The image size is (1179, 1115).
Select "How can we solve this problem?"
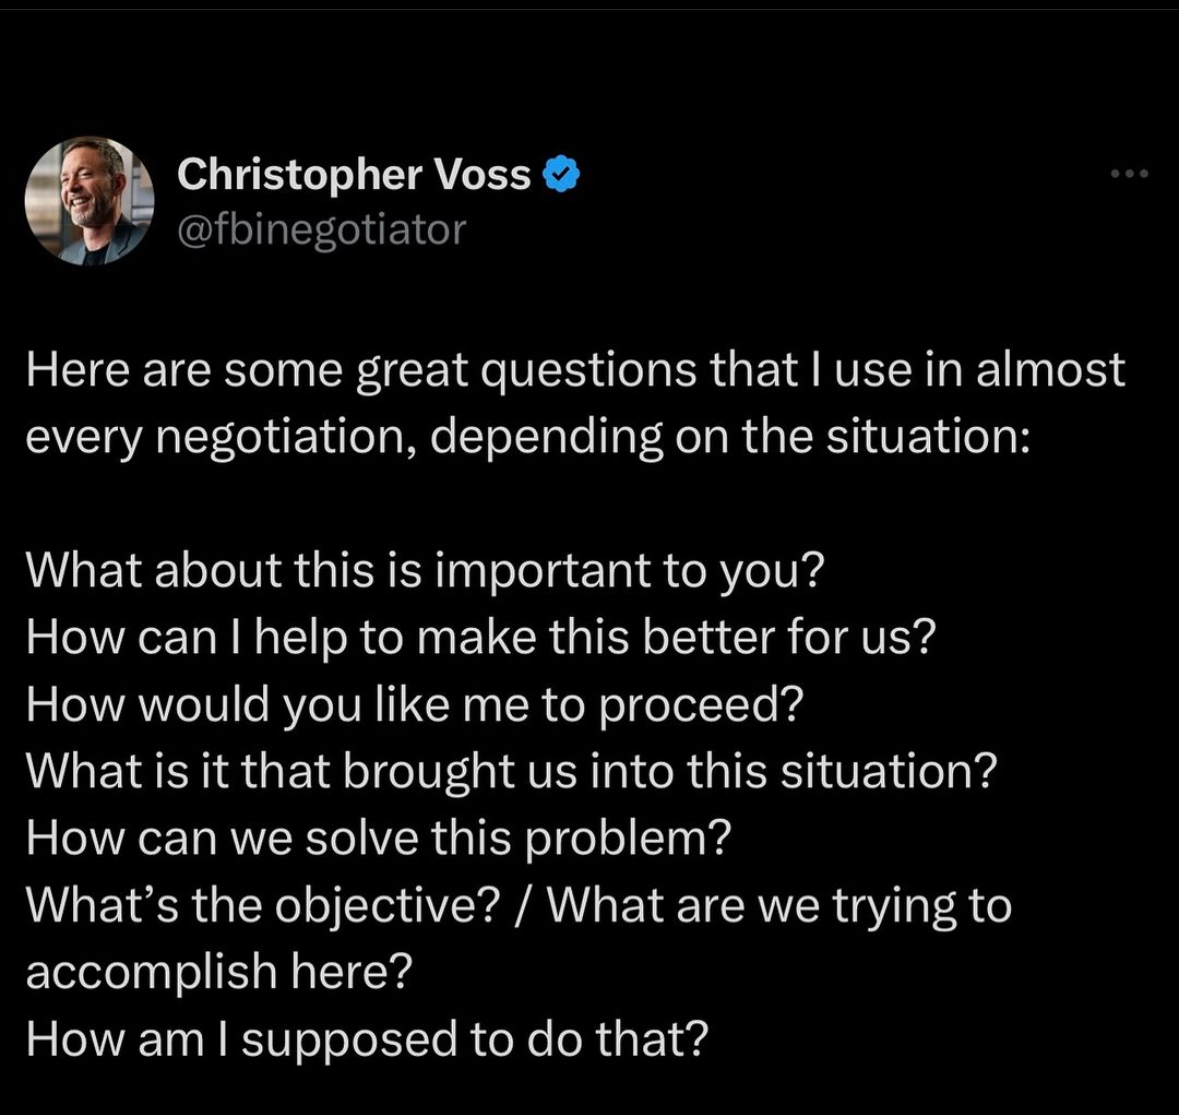(378, 838)
